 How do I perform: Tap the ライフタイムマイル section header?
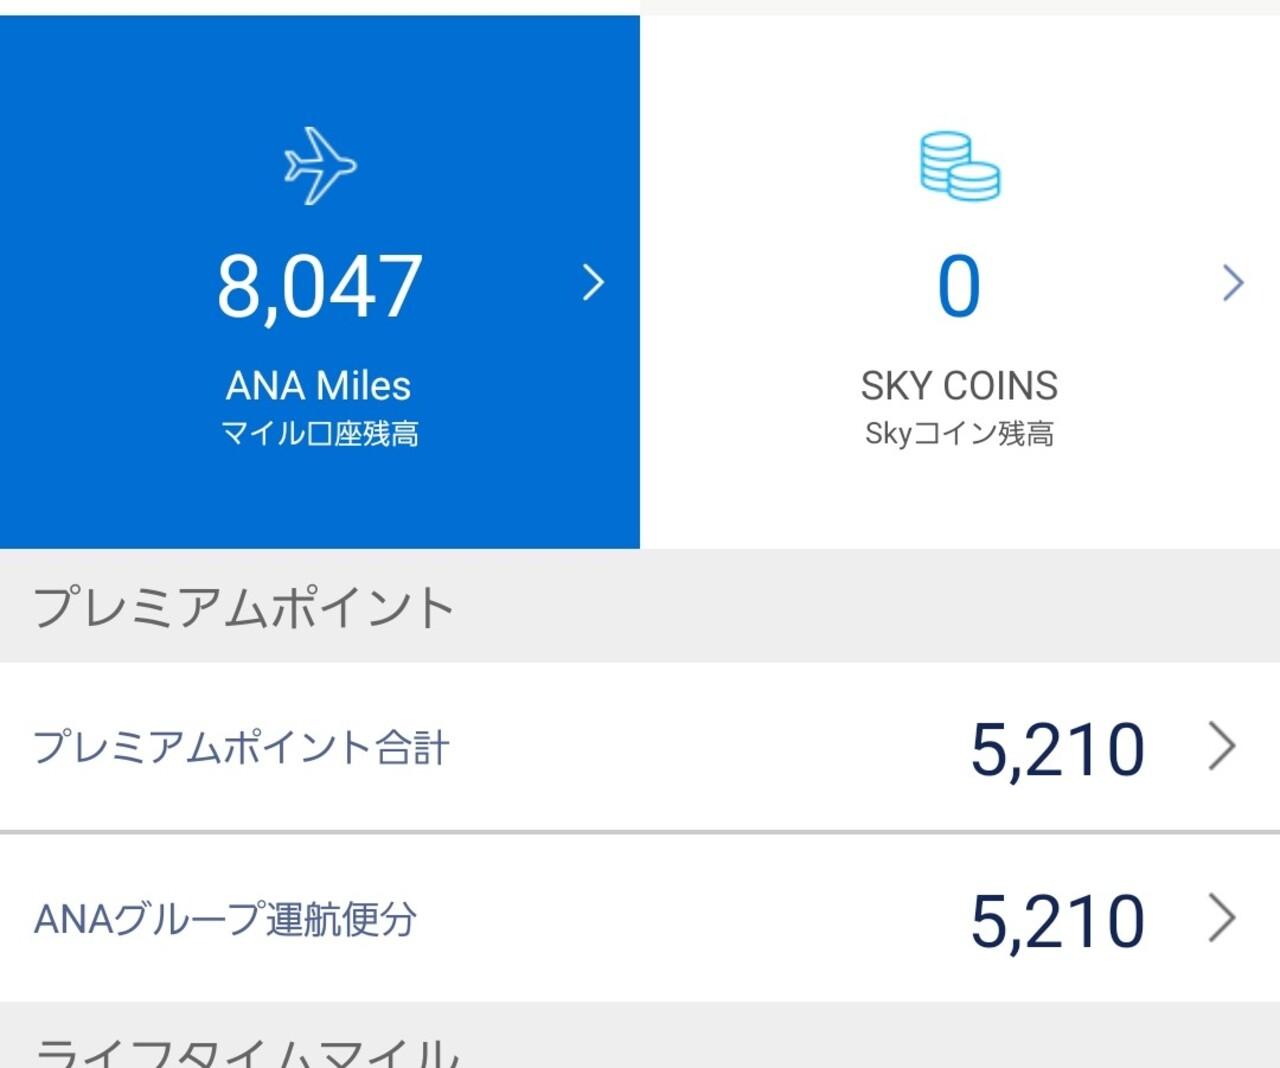click(247, 1052)
